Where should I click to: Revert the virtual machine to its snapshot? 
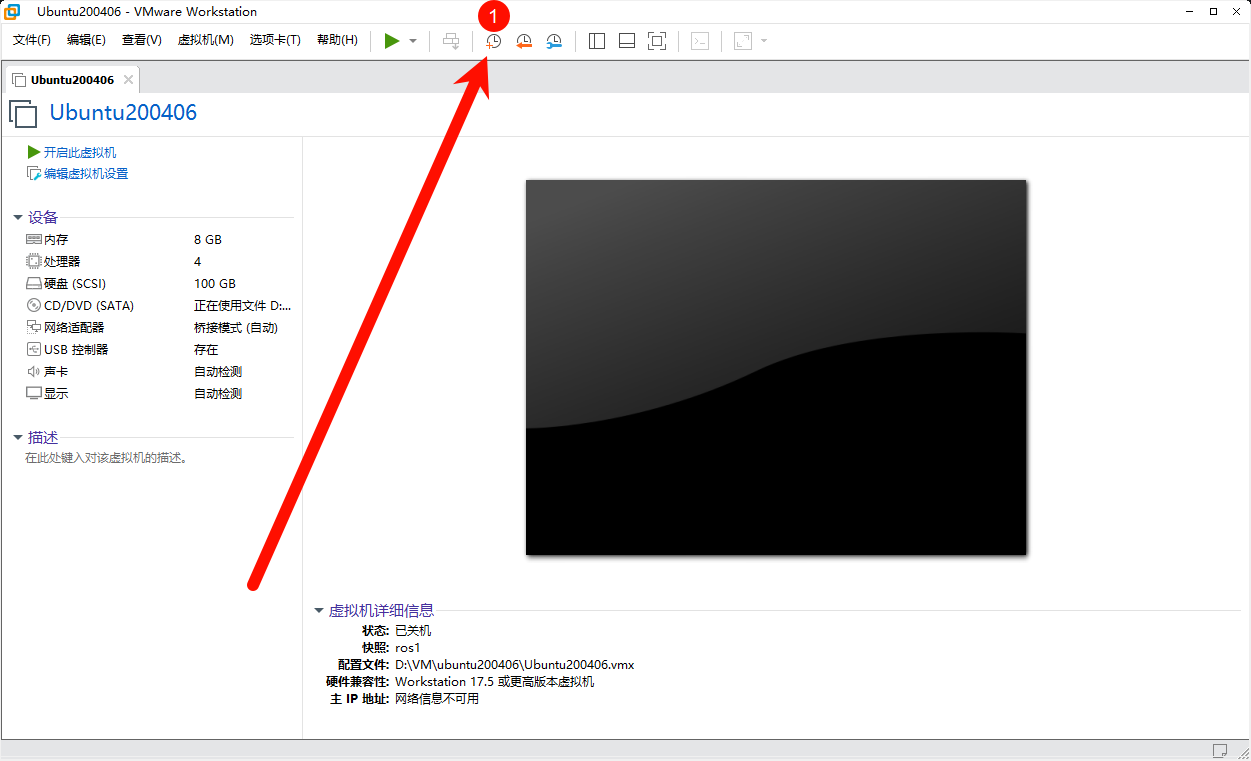[524, 41]
